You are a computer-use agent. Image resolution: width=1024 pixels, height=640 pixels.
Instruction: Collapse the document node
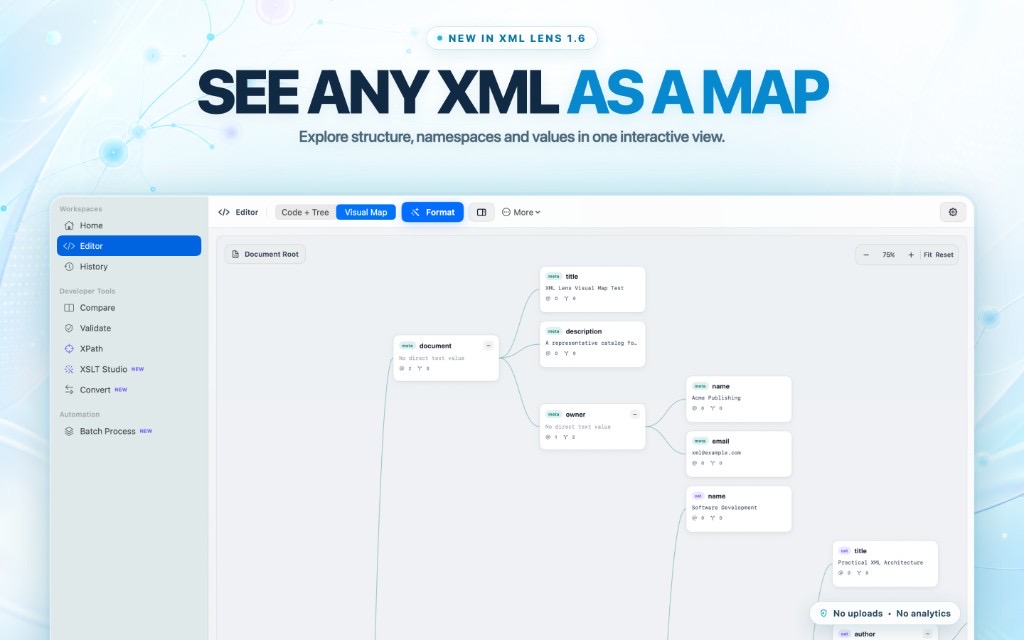pyautogui.click(x=488, y=345)
